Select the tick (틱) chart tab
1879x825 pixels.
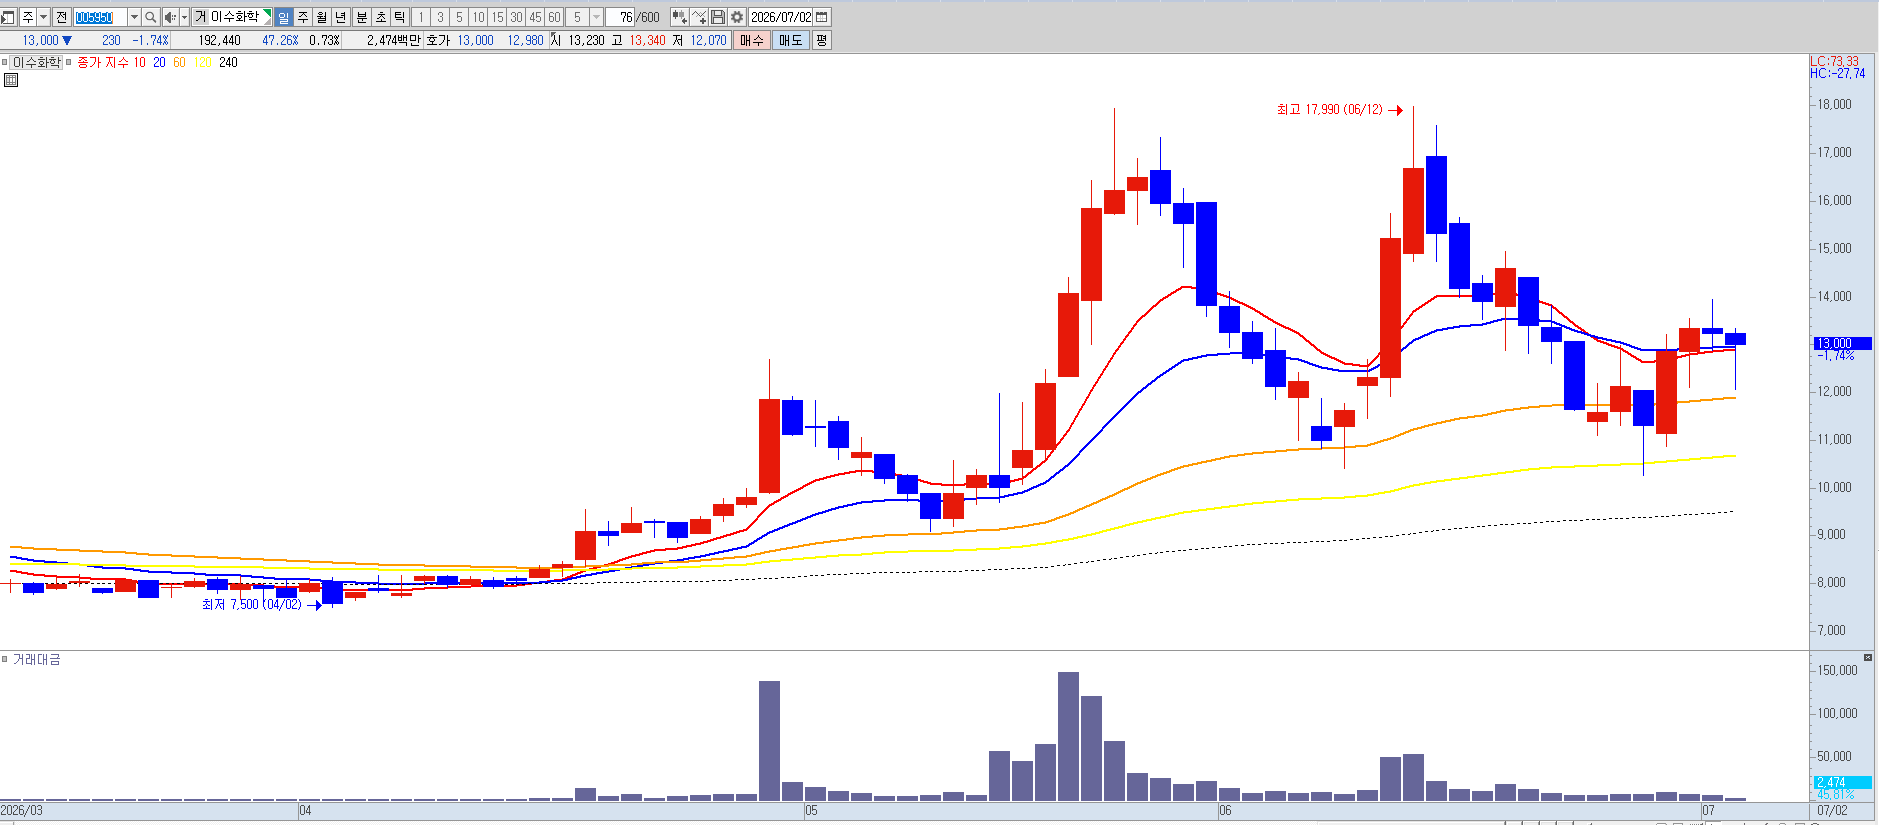pos(400,17)
